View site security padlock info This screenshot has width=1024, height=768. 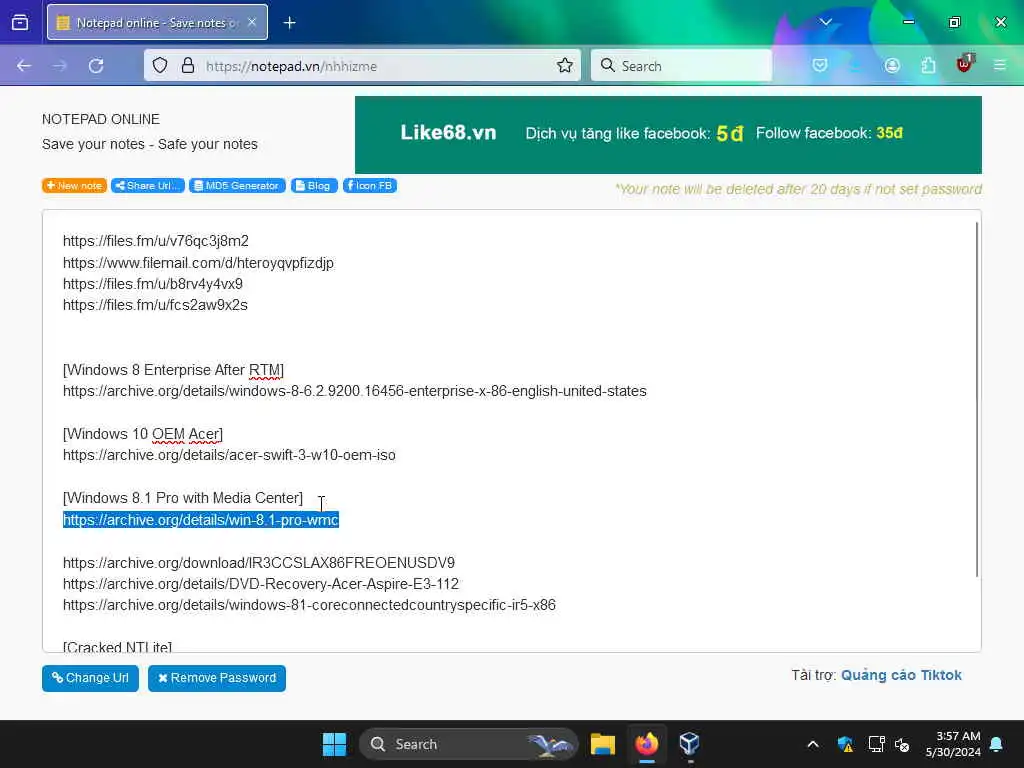click(x=188, y=65)
